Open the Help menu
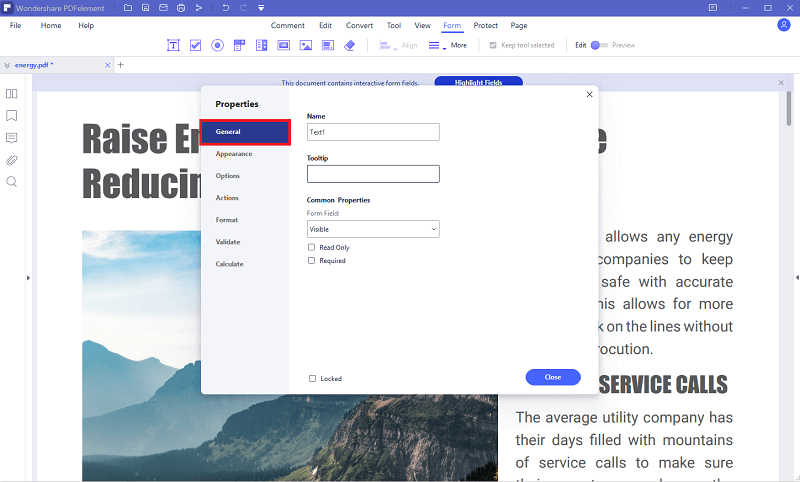800x482 pixels. pos(86,26)
